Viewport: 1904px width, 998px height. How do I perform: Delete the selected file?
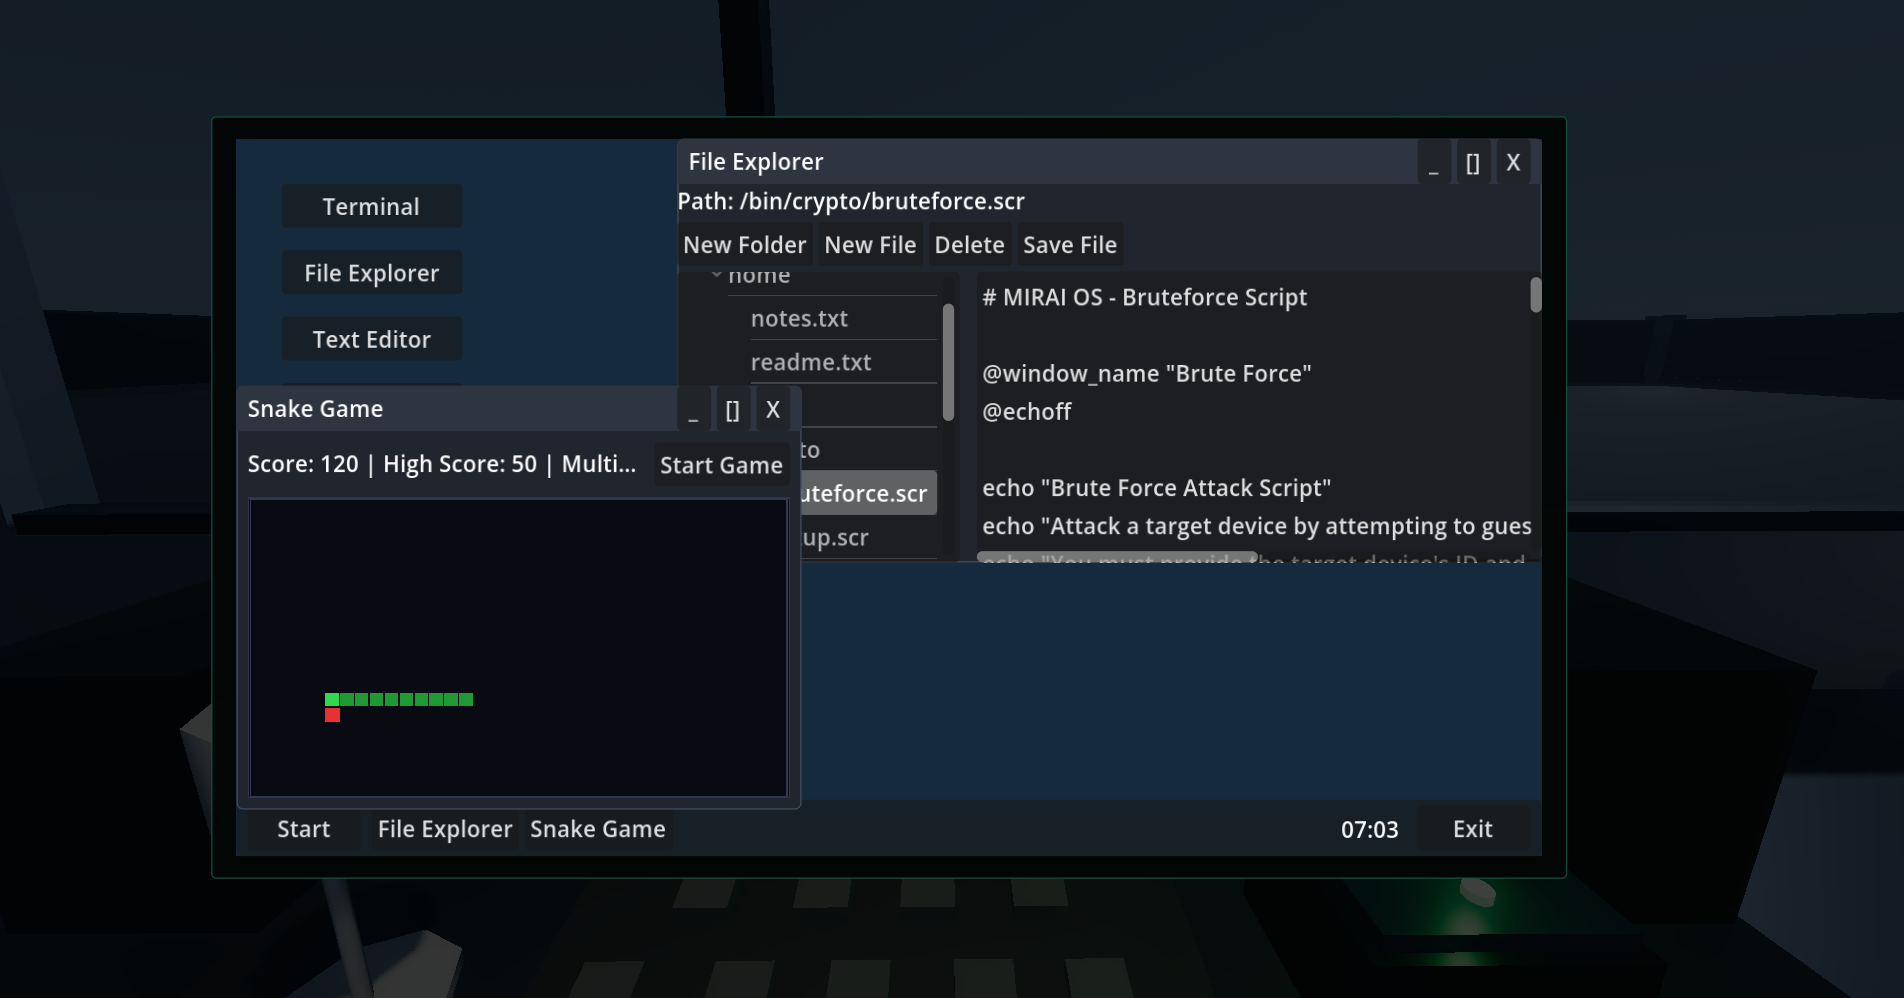(x=969, y=245)
